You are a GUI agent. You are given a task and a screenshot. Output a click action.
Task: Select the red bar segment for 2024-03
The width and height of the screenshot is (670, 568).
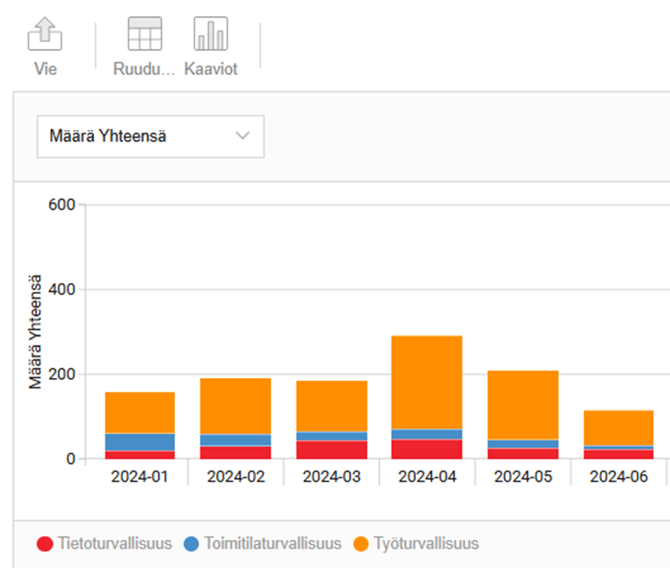331,449
